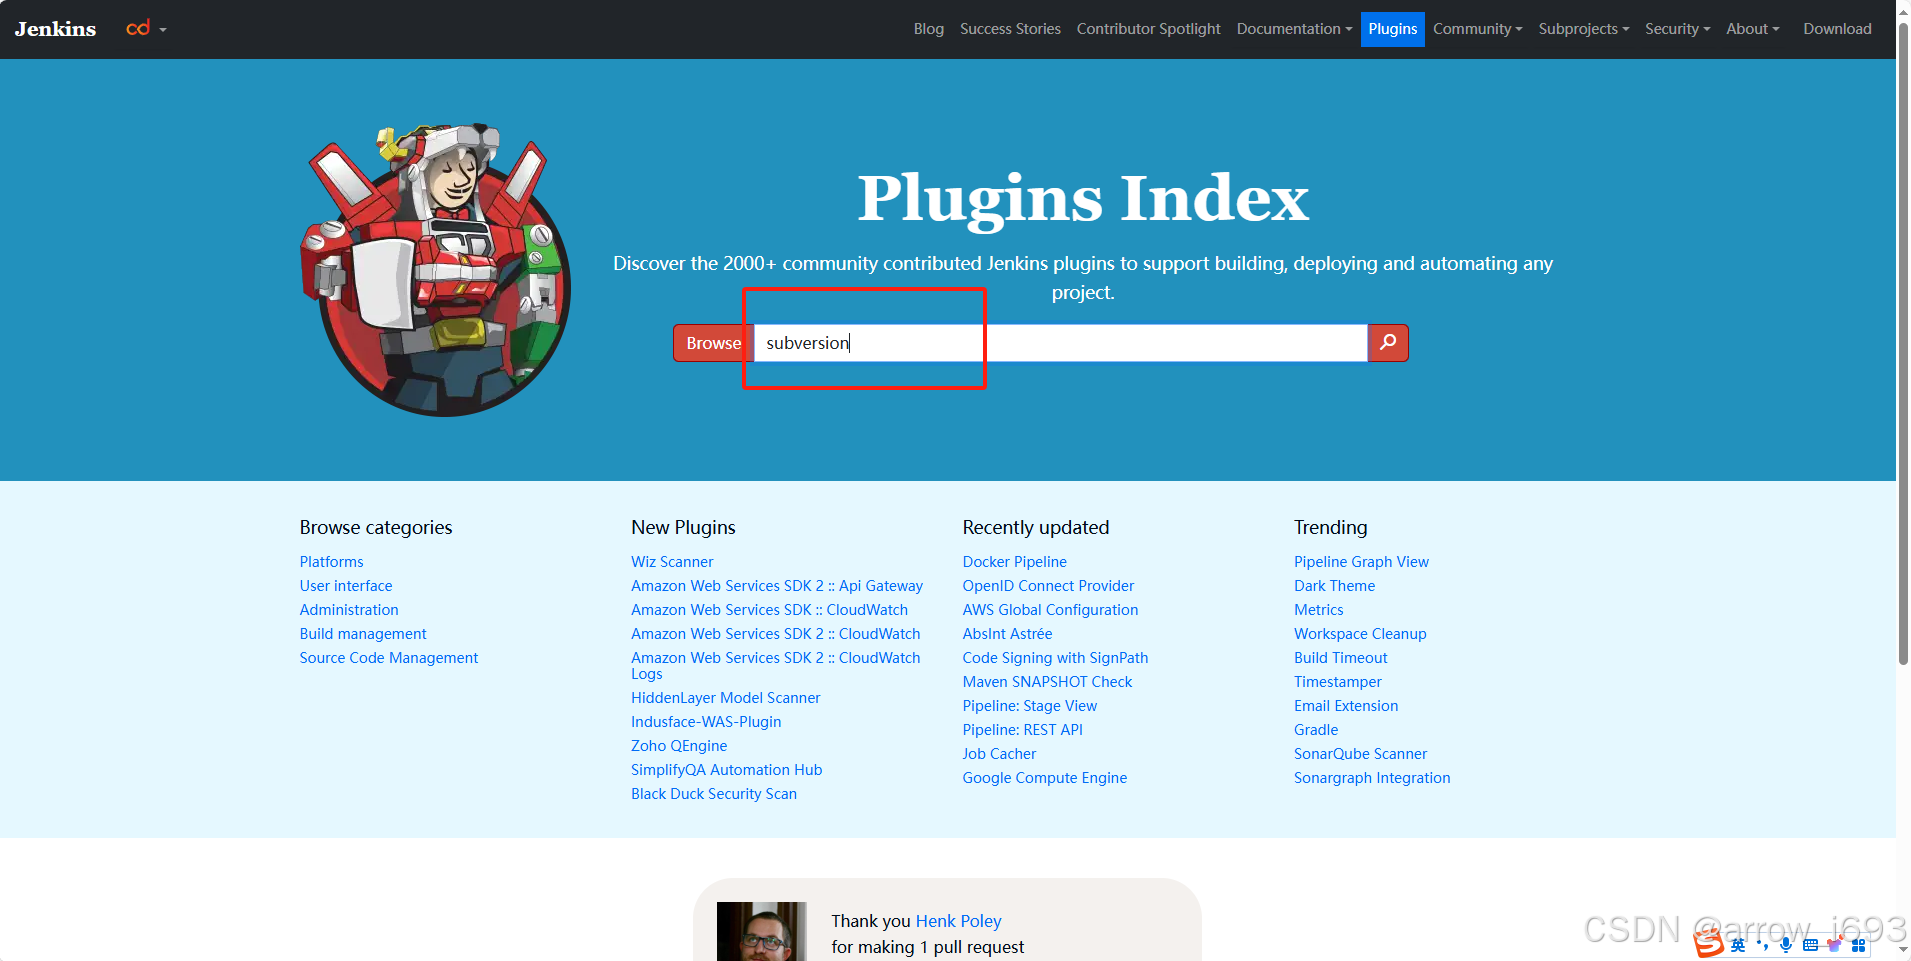
Task: Open the Dark Theme plugin
Action: [x=1334, y=586]
